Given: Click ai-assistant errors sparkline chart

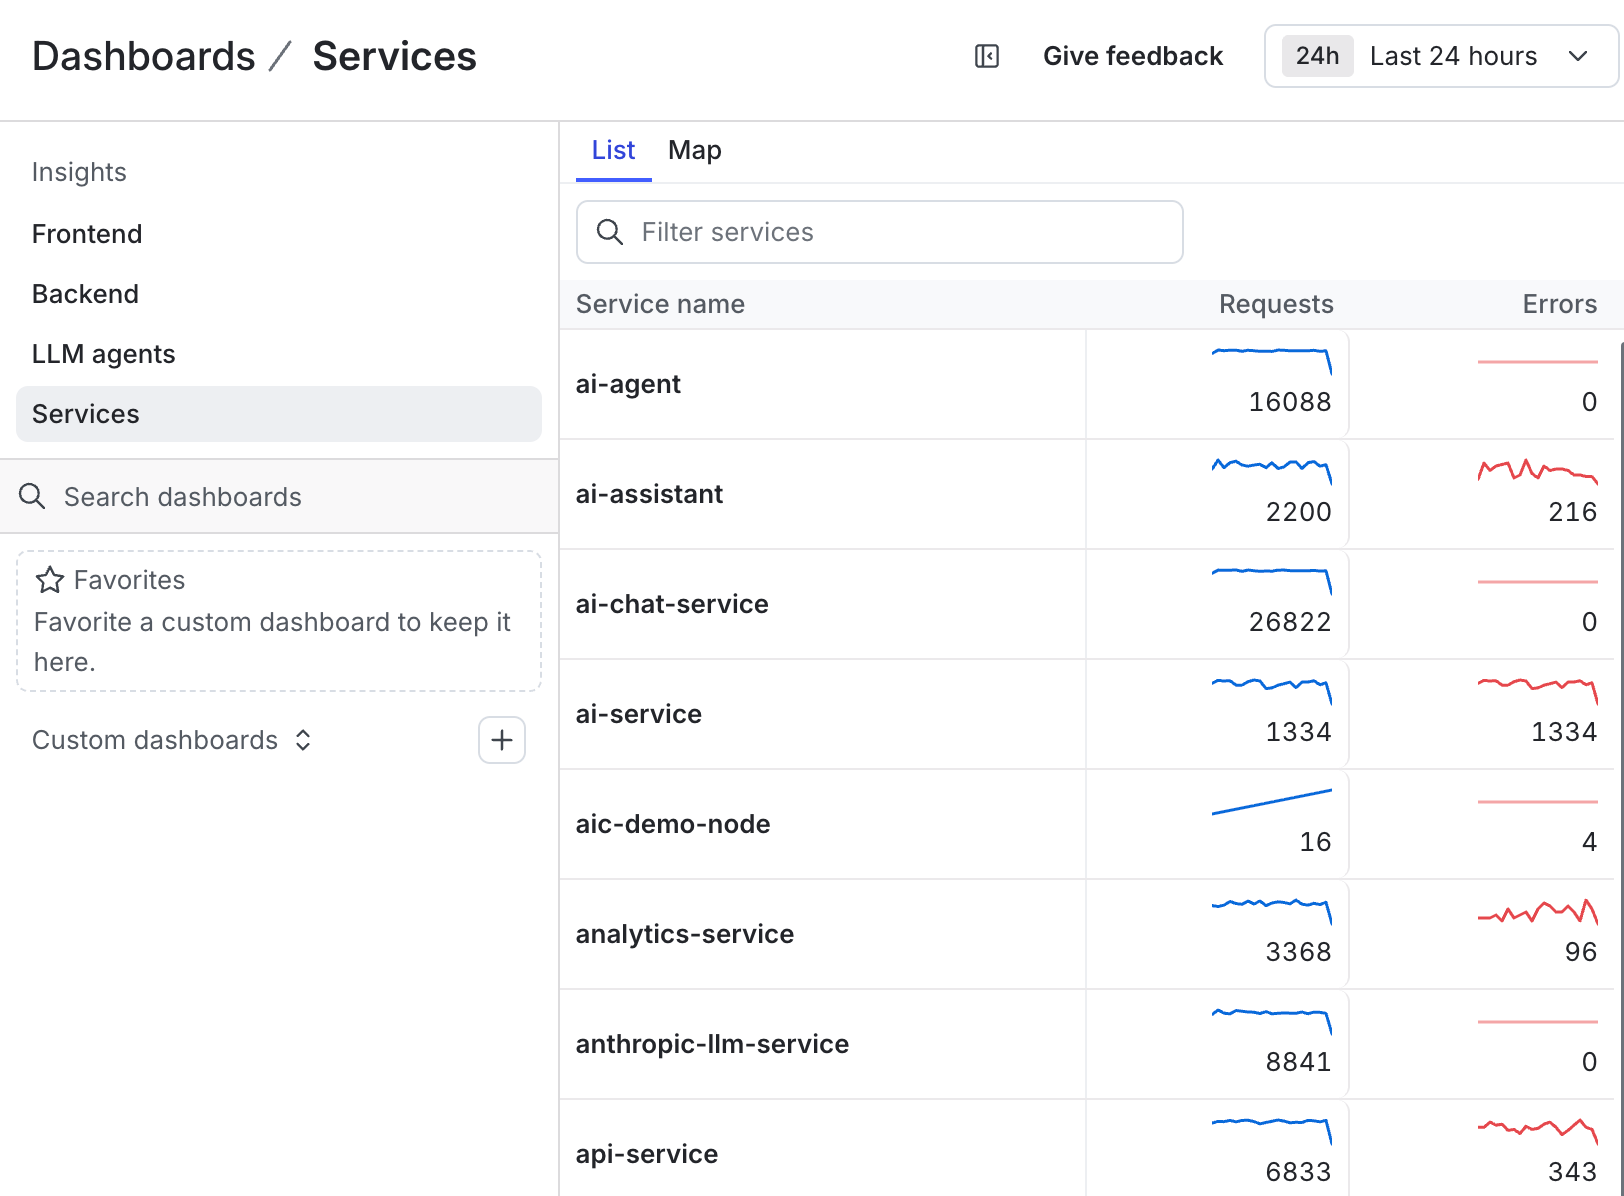Looking at the screenshot, I should (x=1537, y=471).
